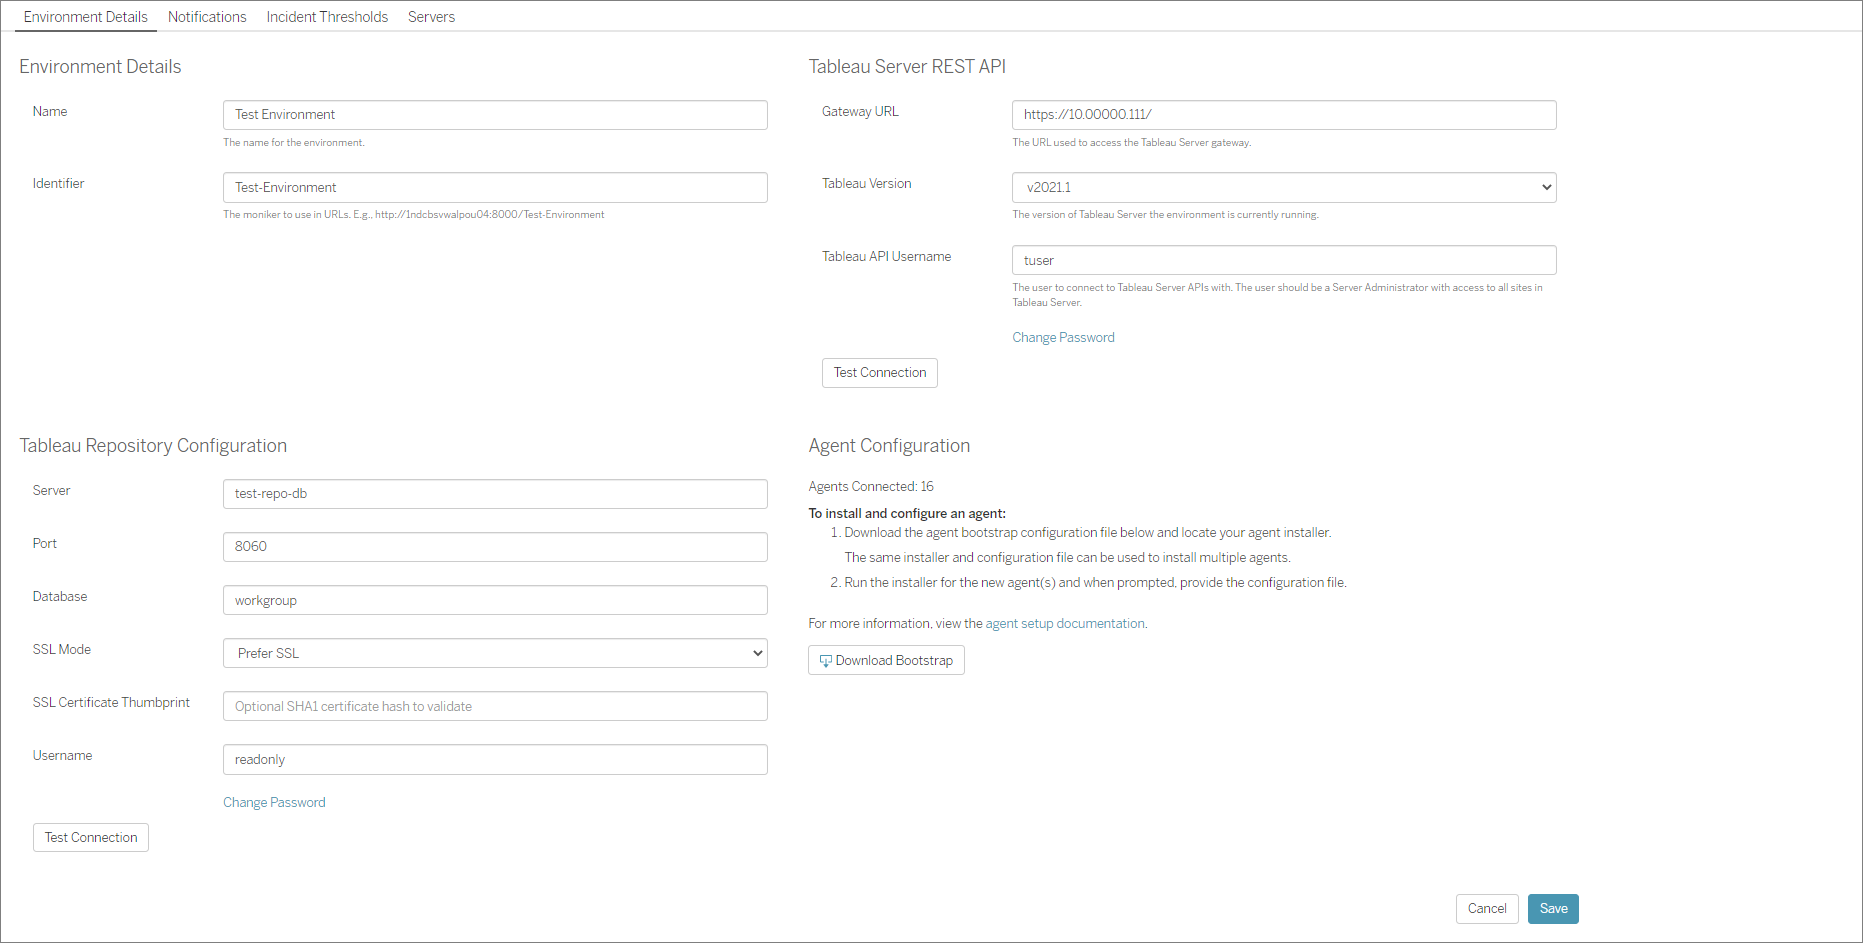Click into the Gateway URL field
This screenshot has height=943, width=1863.
tap(1284, 115)
